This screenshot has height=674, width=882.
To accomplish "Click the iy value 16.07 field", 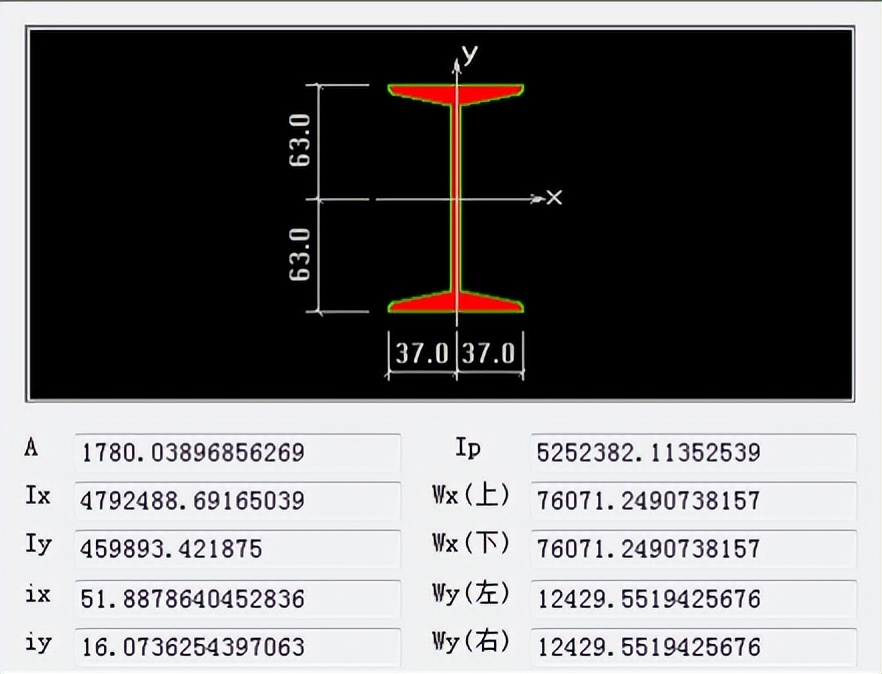I will 237,646.
